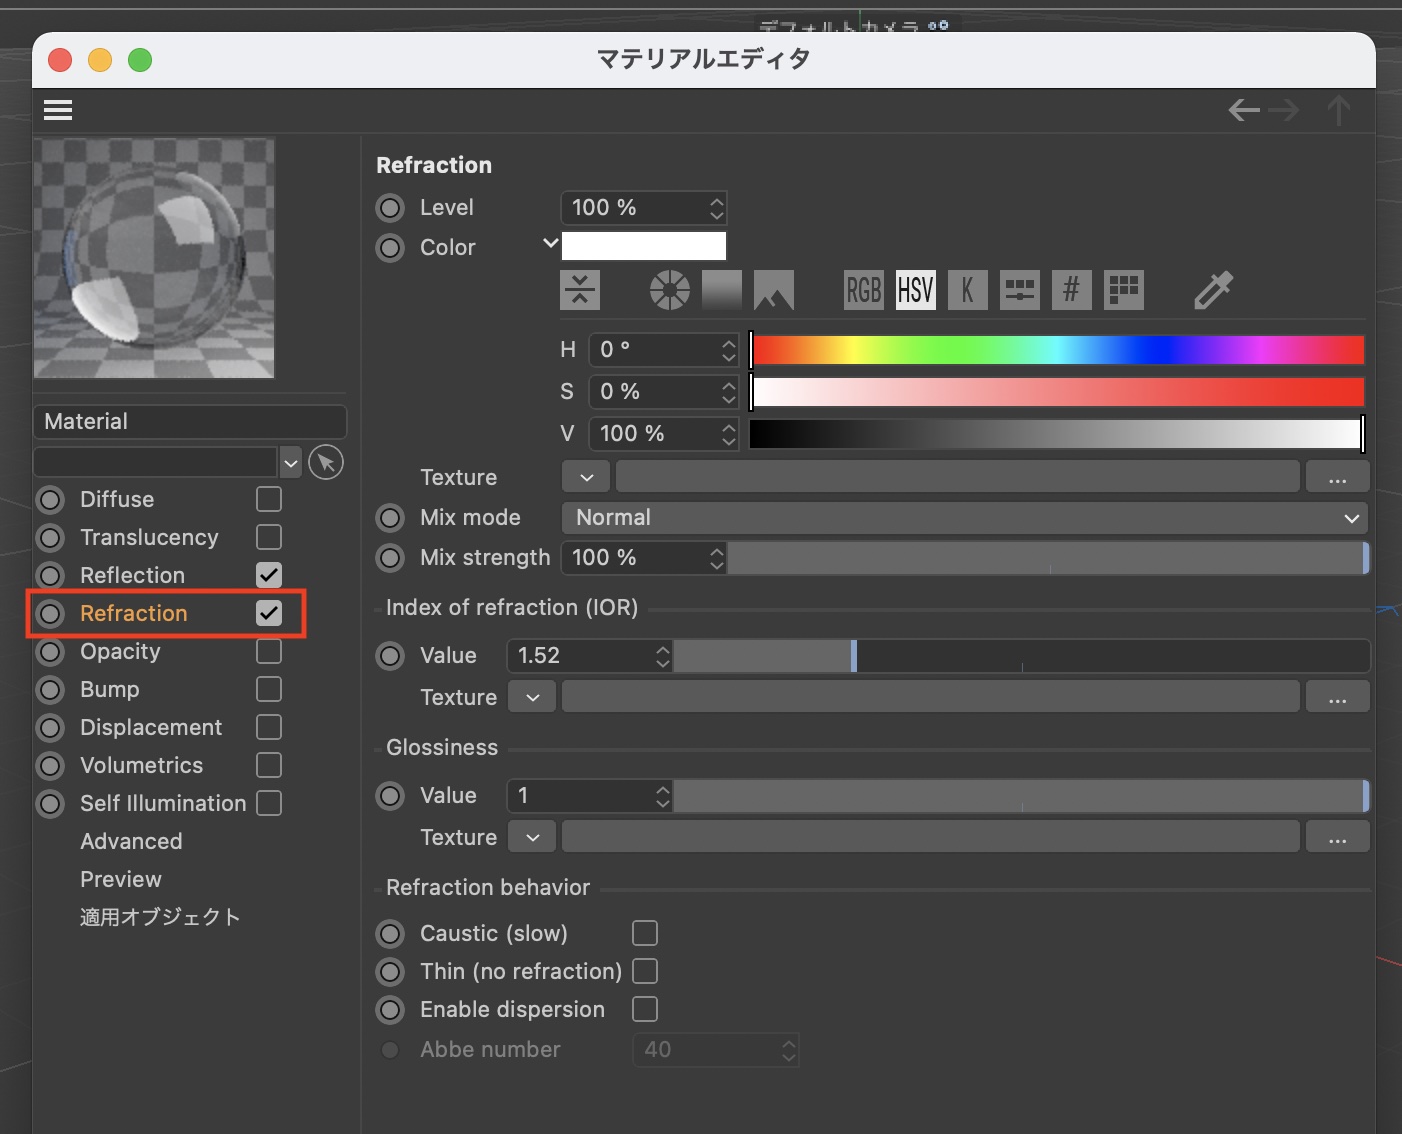Enable dispersion checkbox
This screenshot has width=1402, height=1134.
pyautogui.click(x=645, y=1009)
